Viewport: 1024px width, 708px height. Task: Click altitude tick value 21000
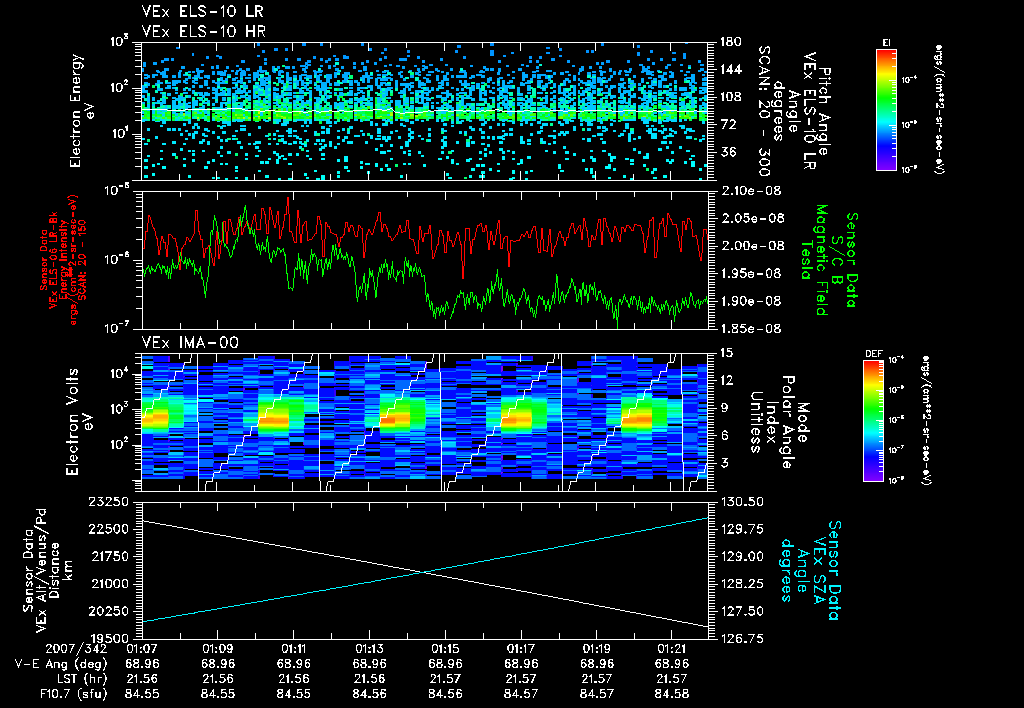point(108,583)
